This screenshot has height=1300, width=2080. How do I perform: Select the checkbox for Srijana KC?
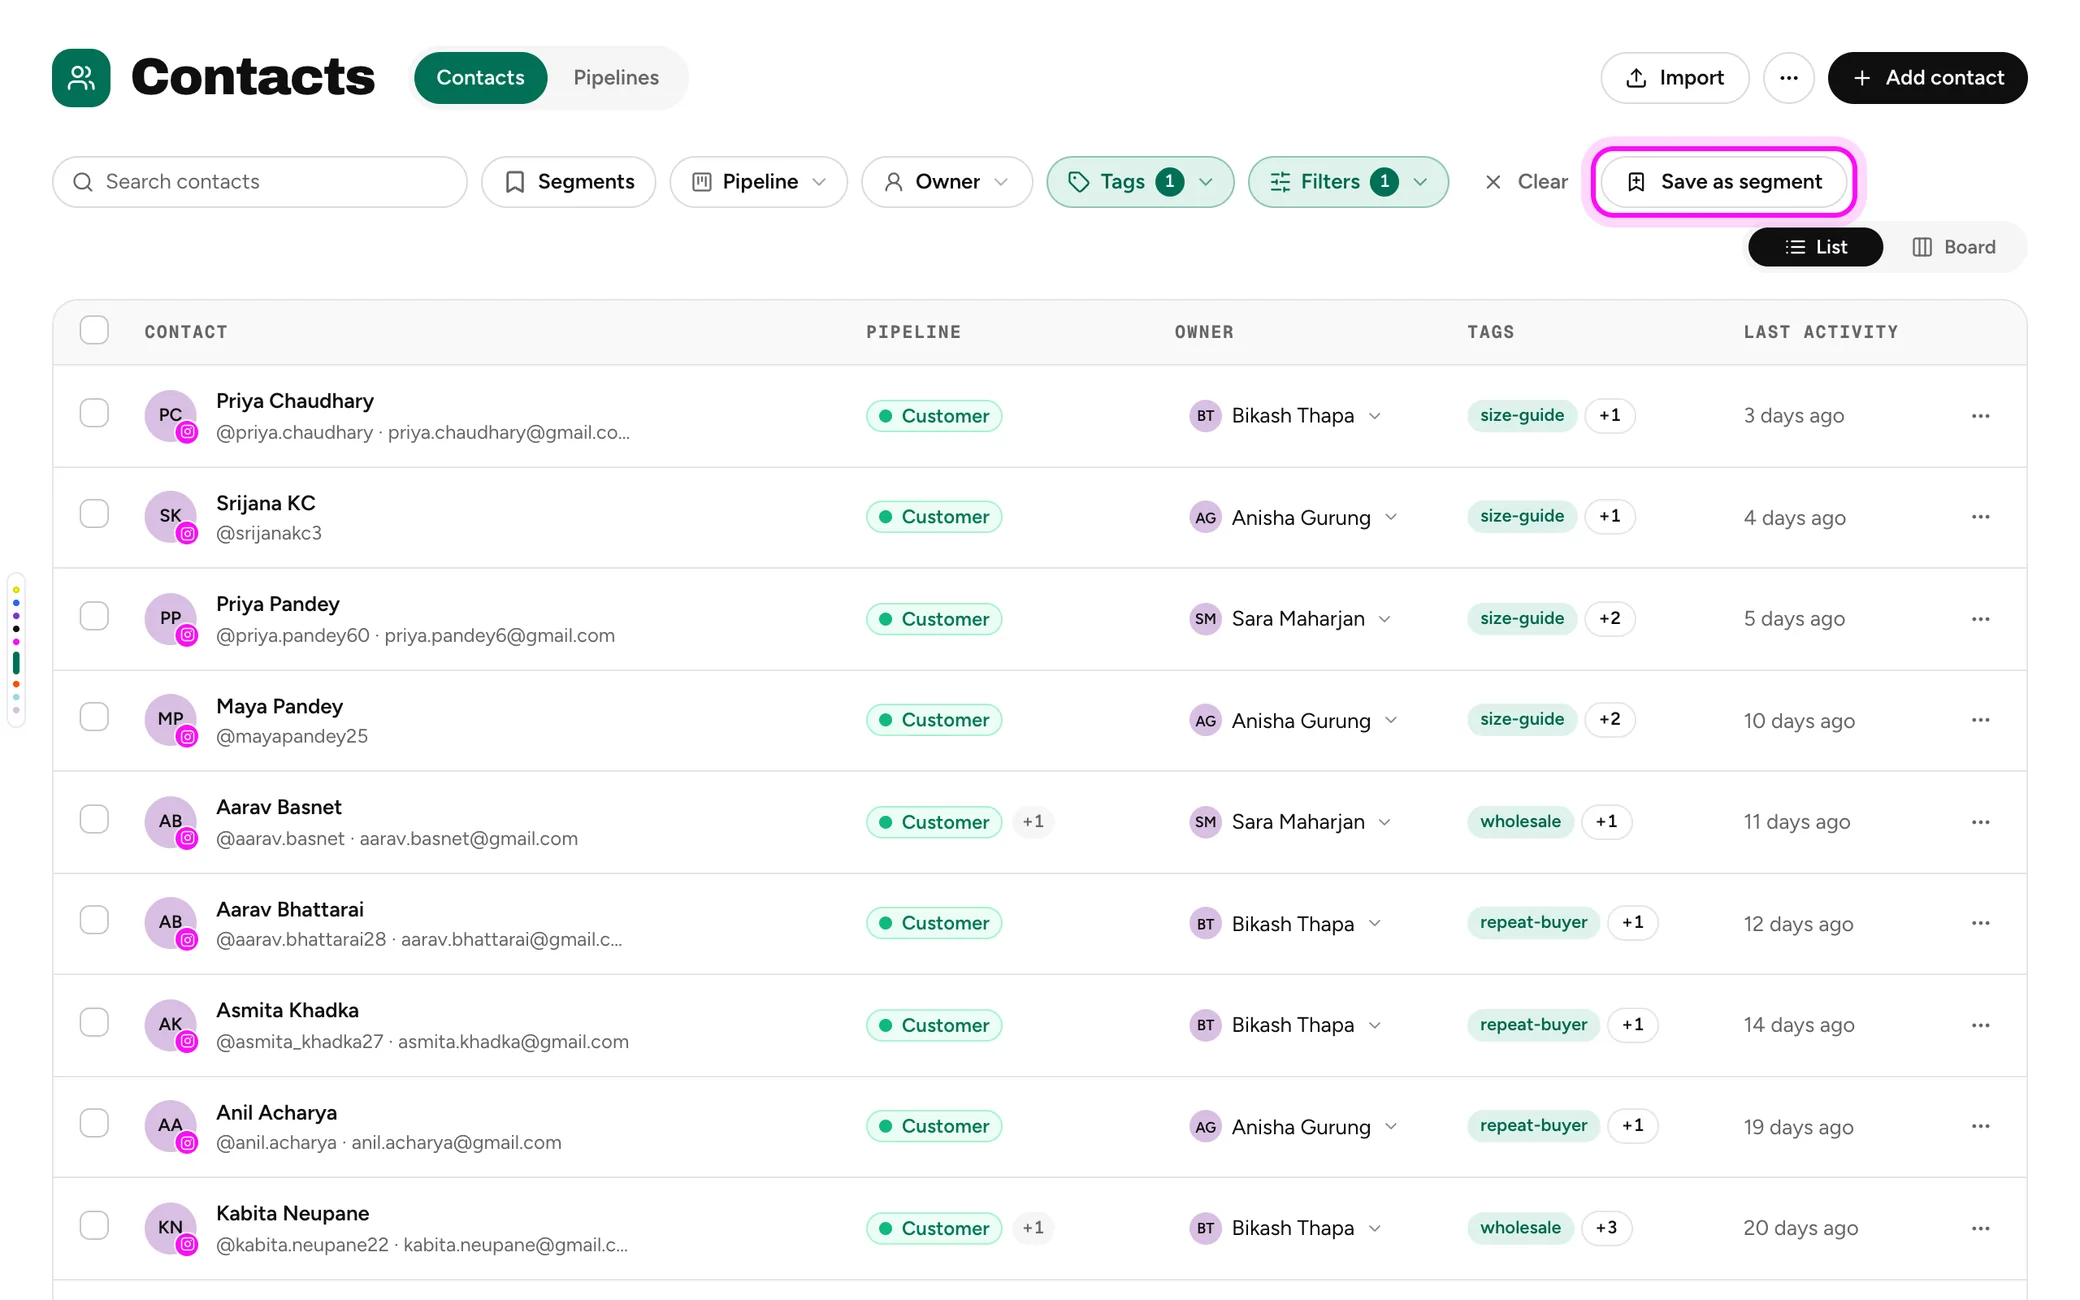94,514
